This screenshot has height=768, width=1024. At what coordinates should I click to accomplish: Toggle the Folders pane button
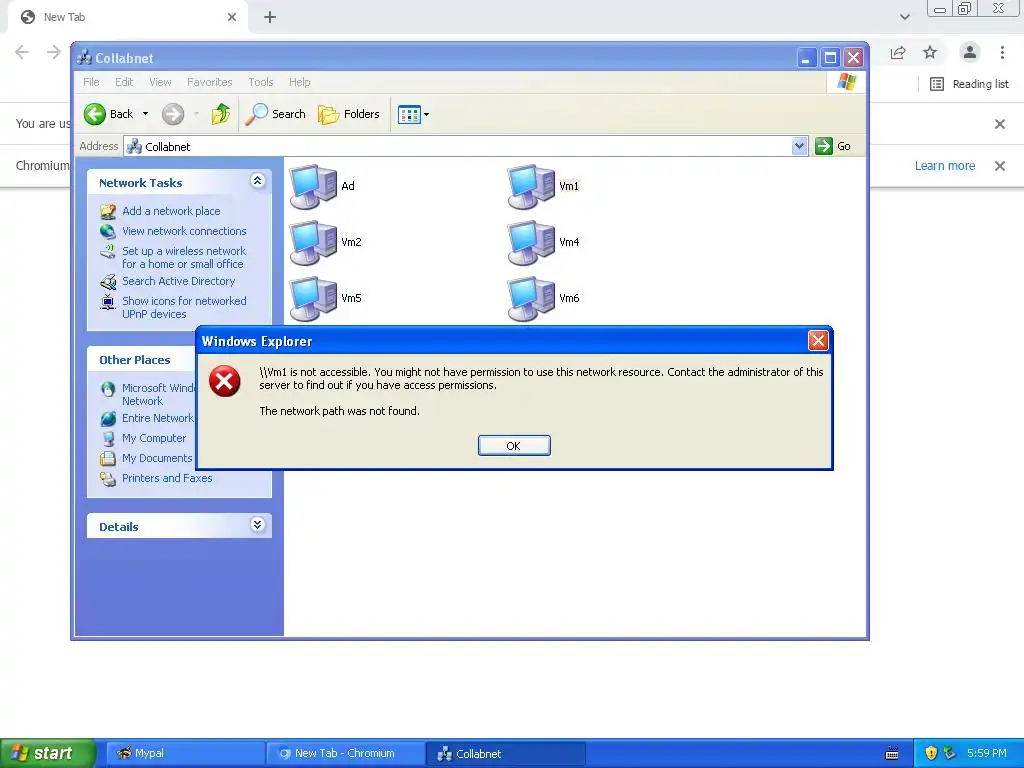click(x=348, y=114)
